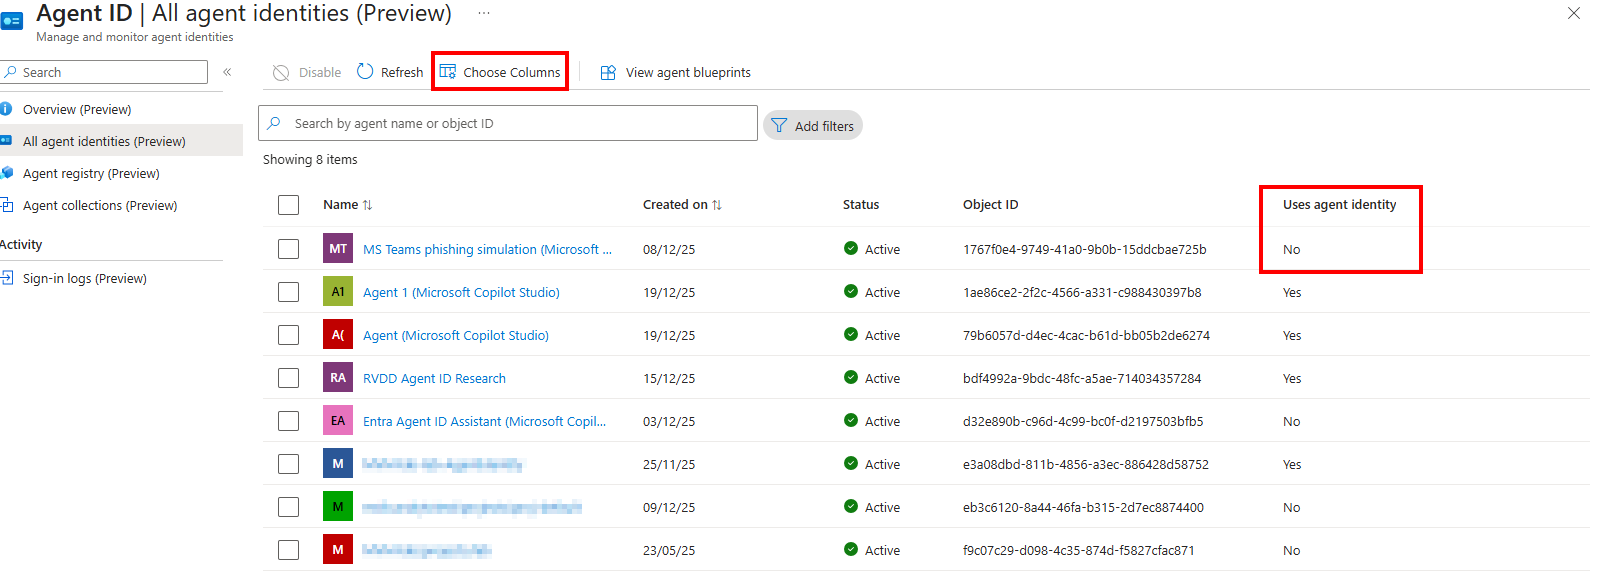Open Agent registry (Preview) in sidebar
Viewport: 1600px width, 573px height.
point(91,174)
